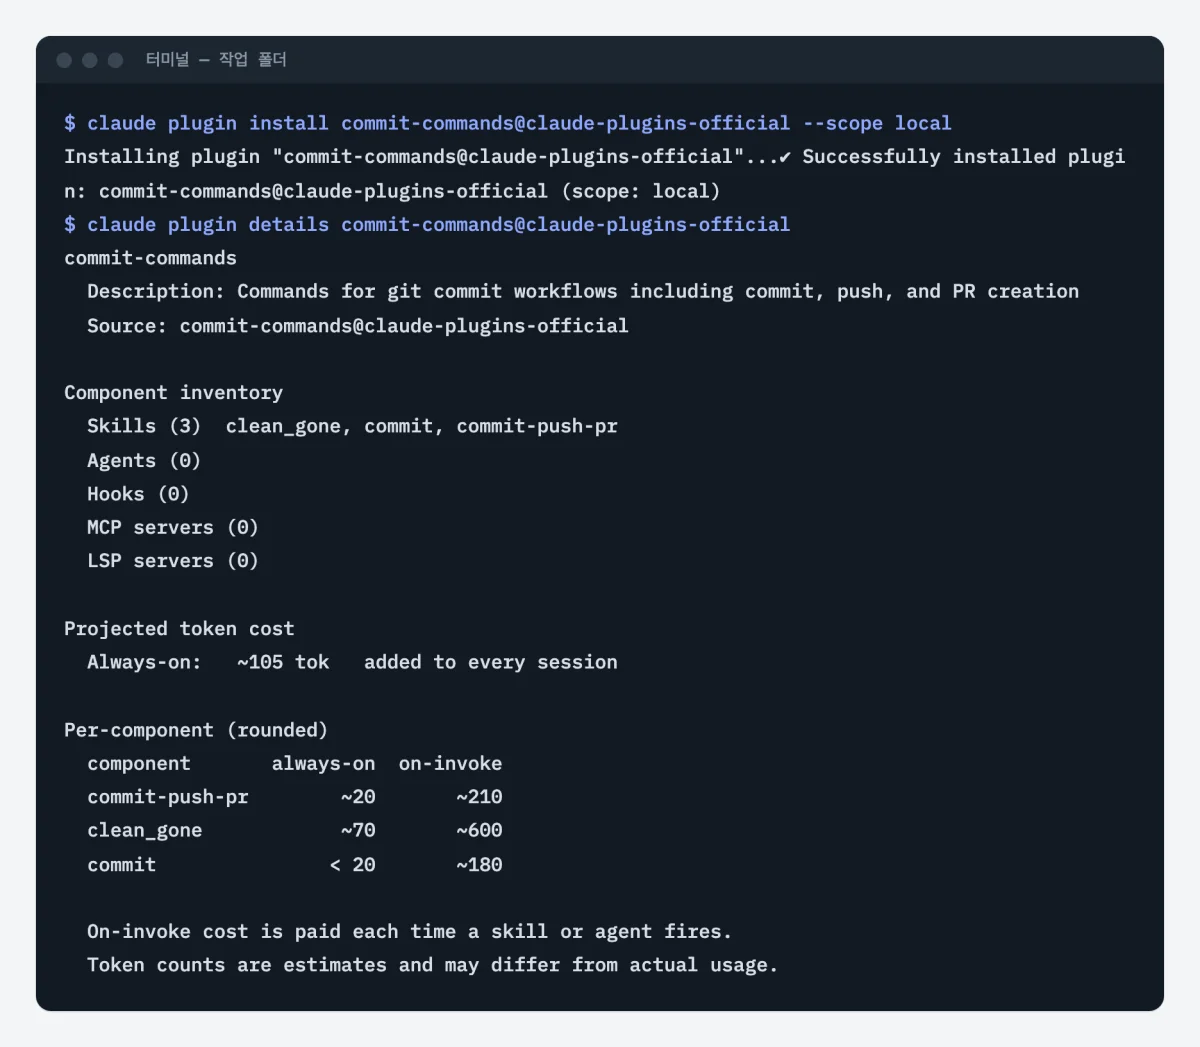Screen dimensions: 1200x1047
Task: Click 'commit-push-pr' in the cost table
Action: tap(167, 798)
